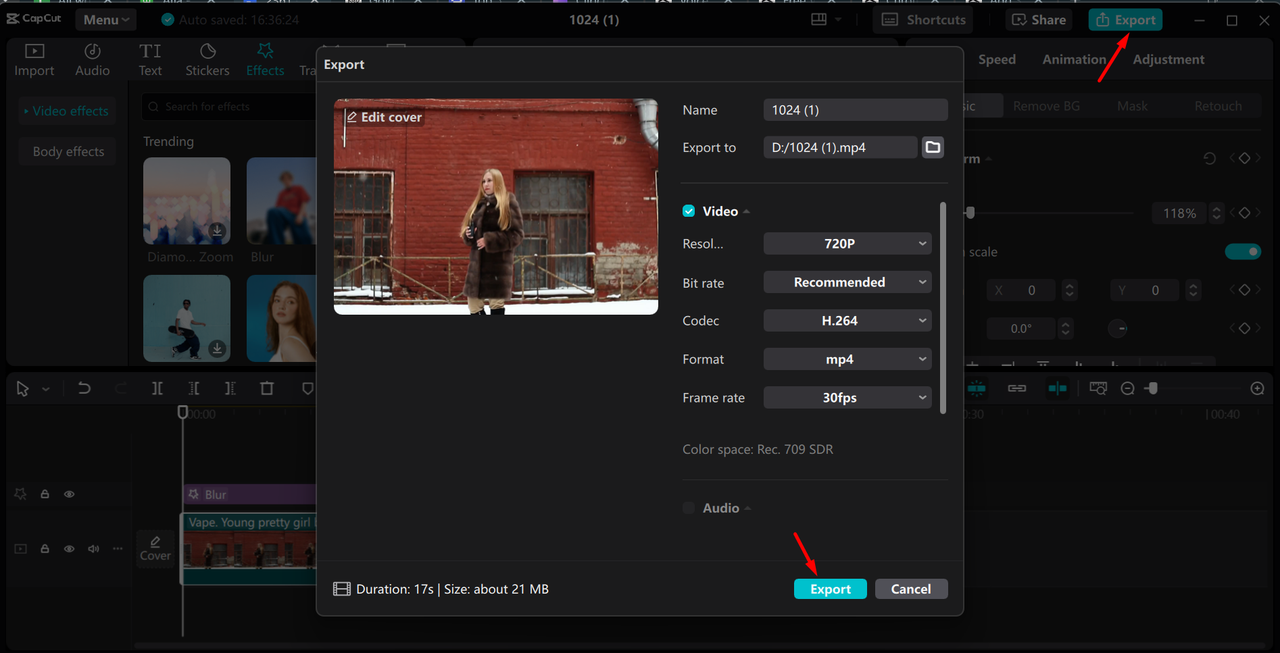The height and width of the screenshot is (653, 1280).
Task: Select the Effects panel icon
Action: click(x=265, y=51)
